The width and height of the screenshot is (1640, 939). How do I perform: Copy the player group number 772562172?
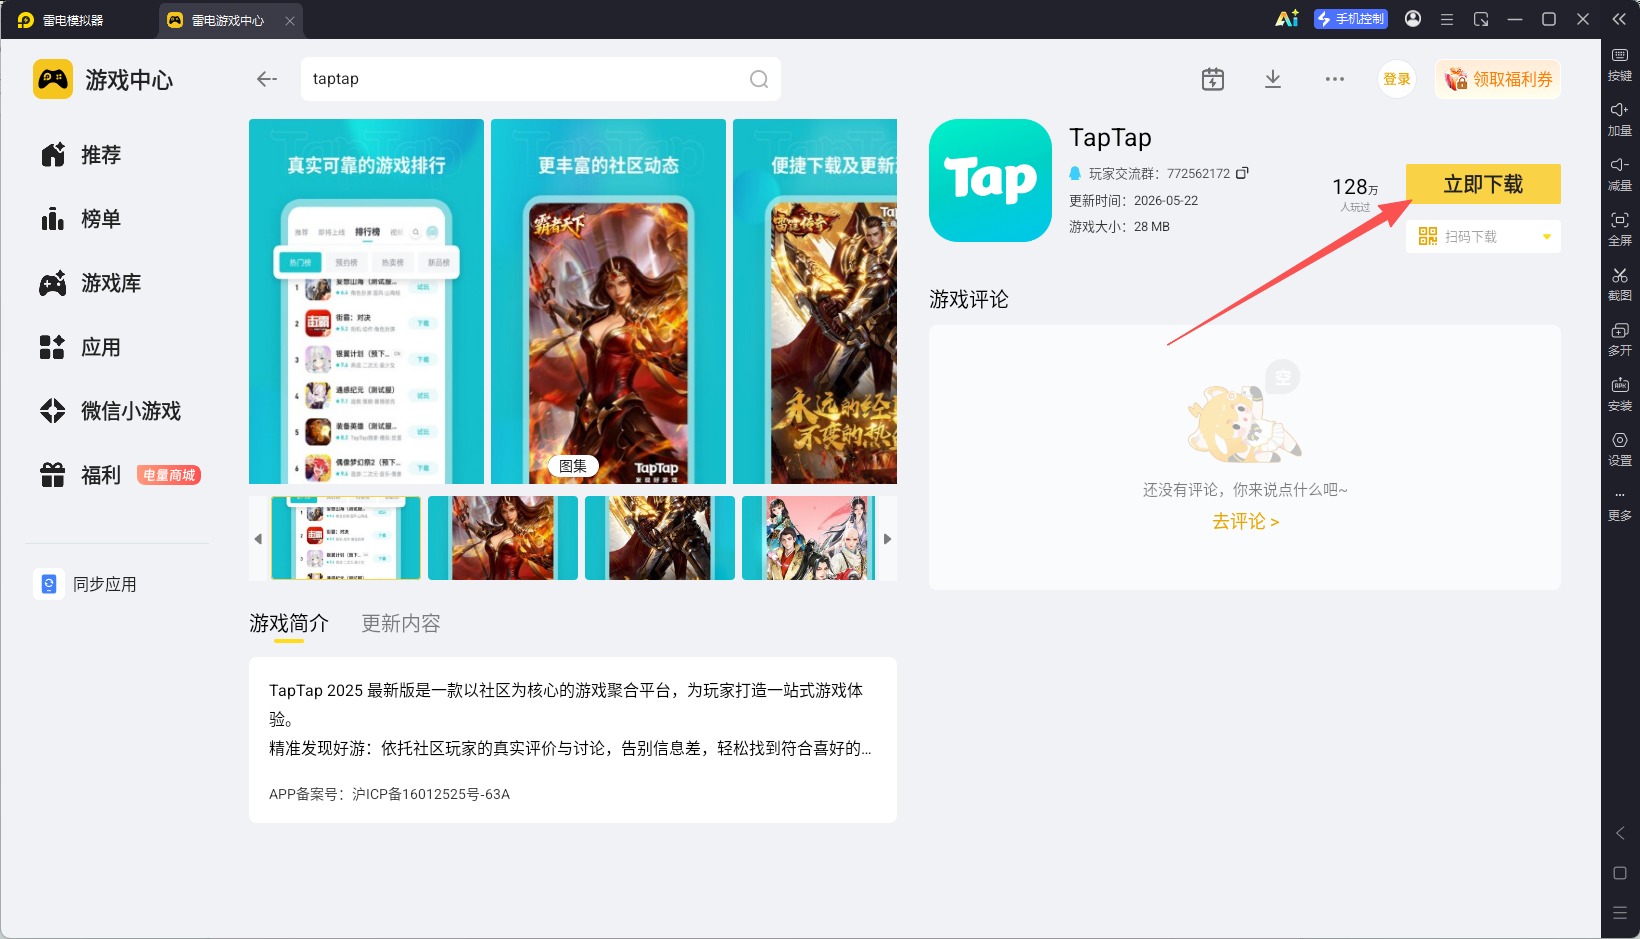[1242, 173]
